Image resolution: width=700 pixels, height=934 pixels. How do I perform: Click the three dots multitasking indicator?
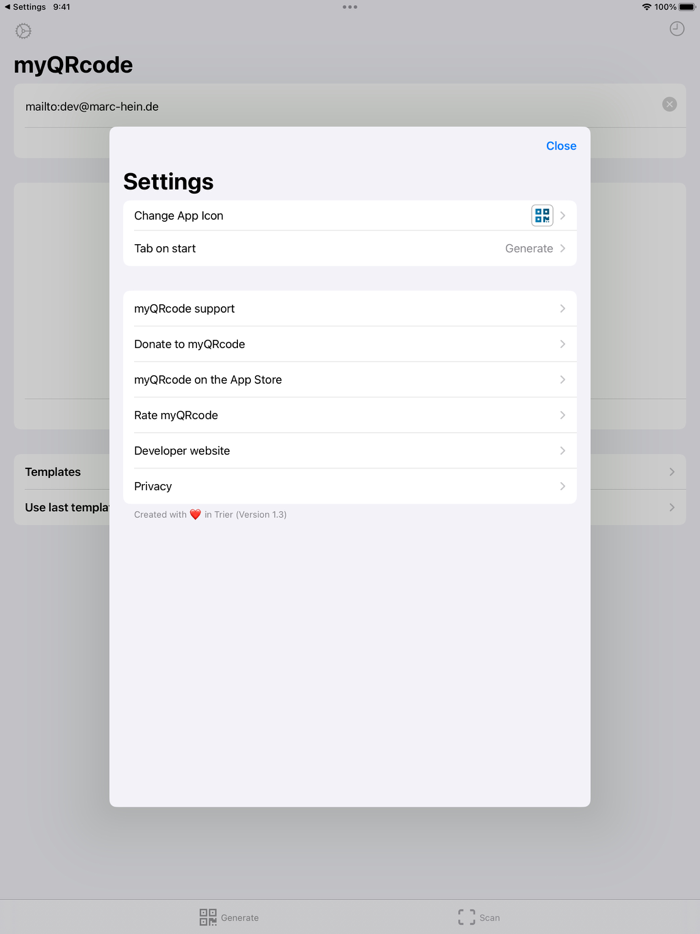[x=350, y=7]
